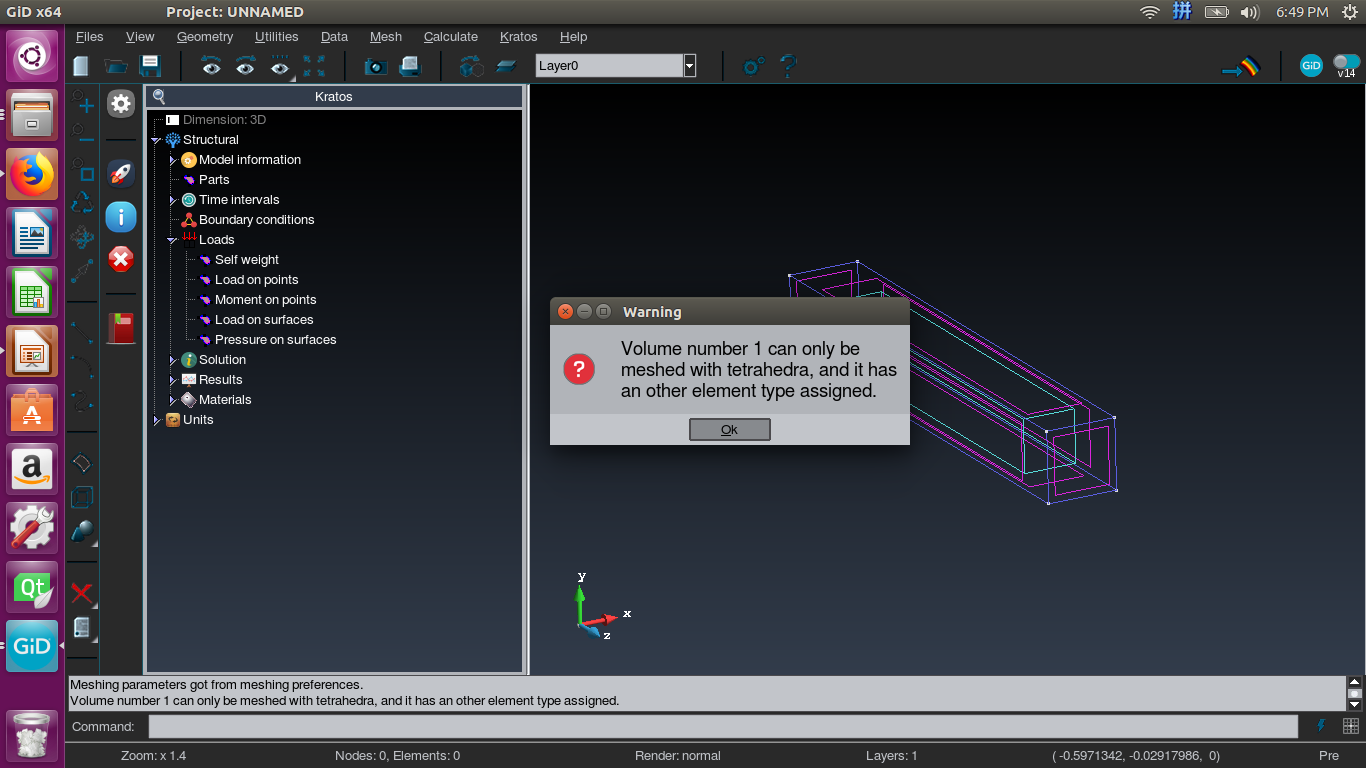Activate the Zoom Frame tool
1366x768 pixels.
click(x=82, y=170)
